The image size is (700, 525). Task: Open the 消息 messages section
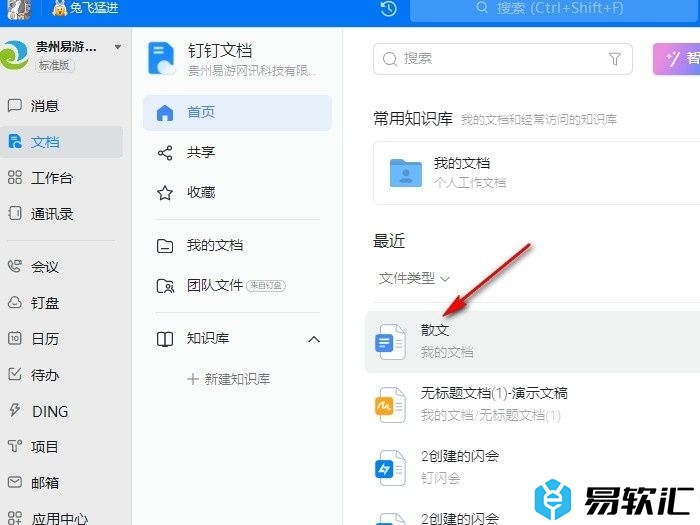coord(45,106)
